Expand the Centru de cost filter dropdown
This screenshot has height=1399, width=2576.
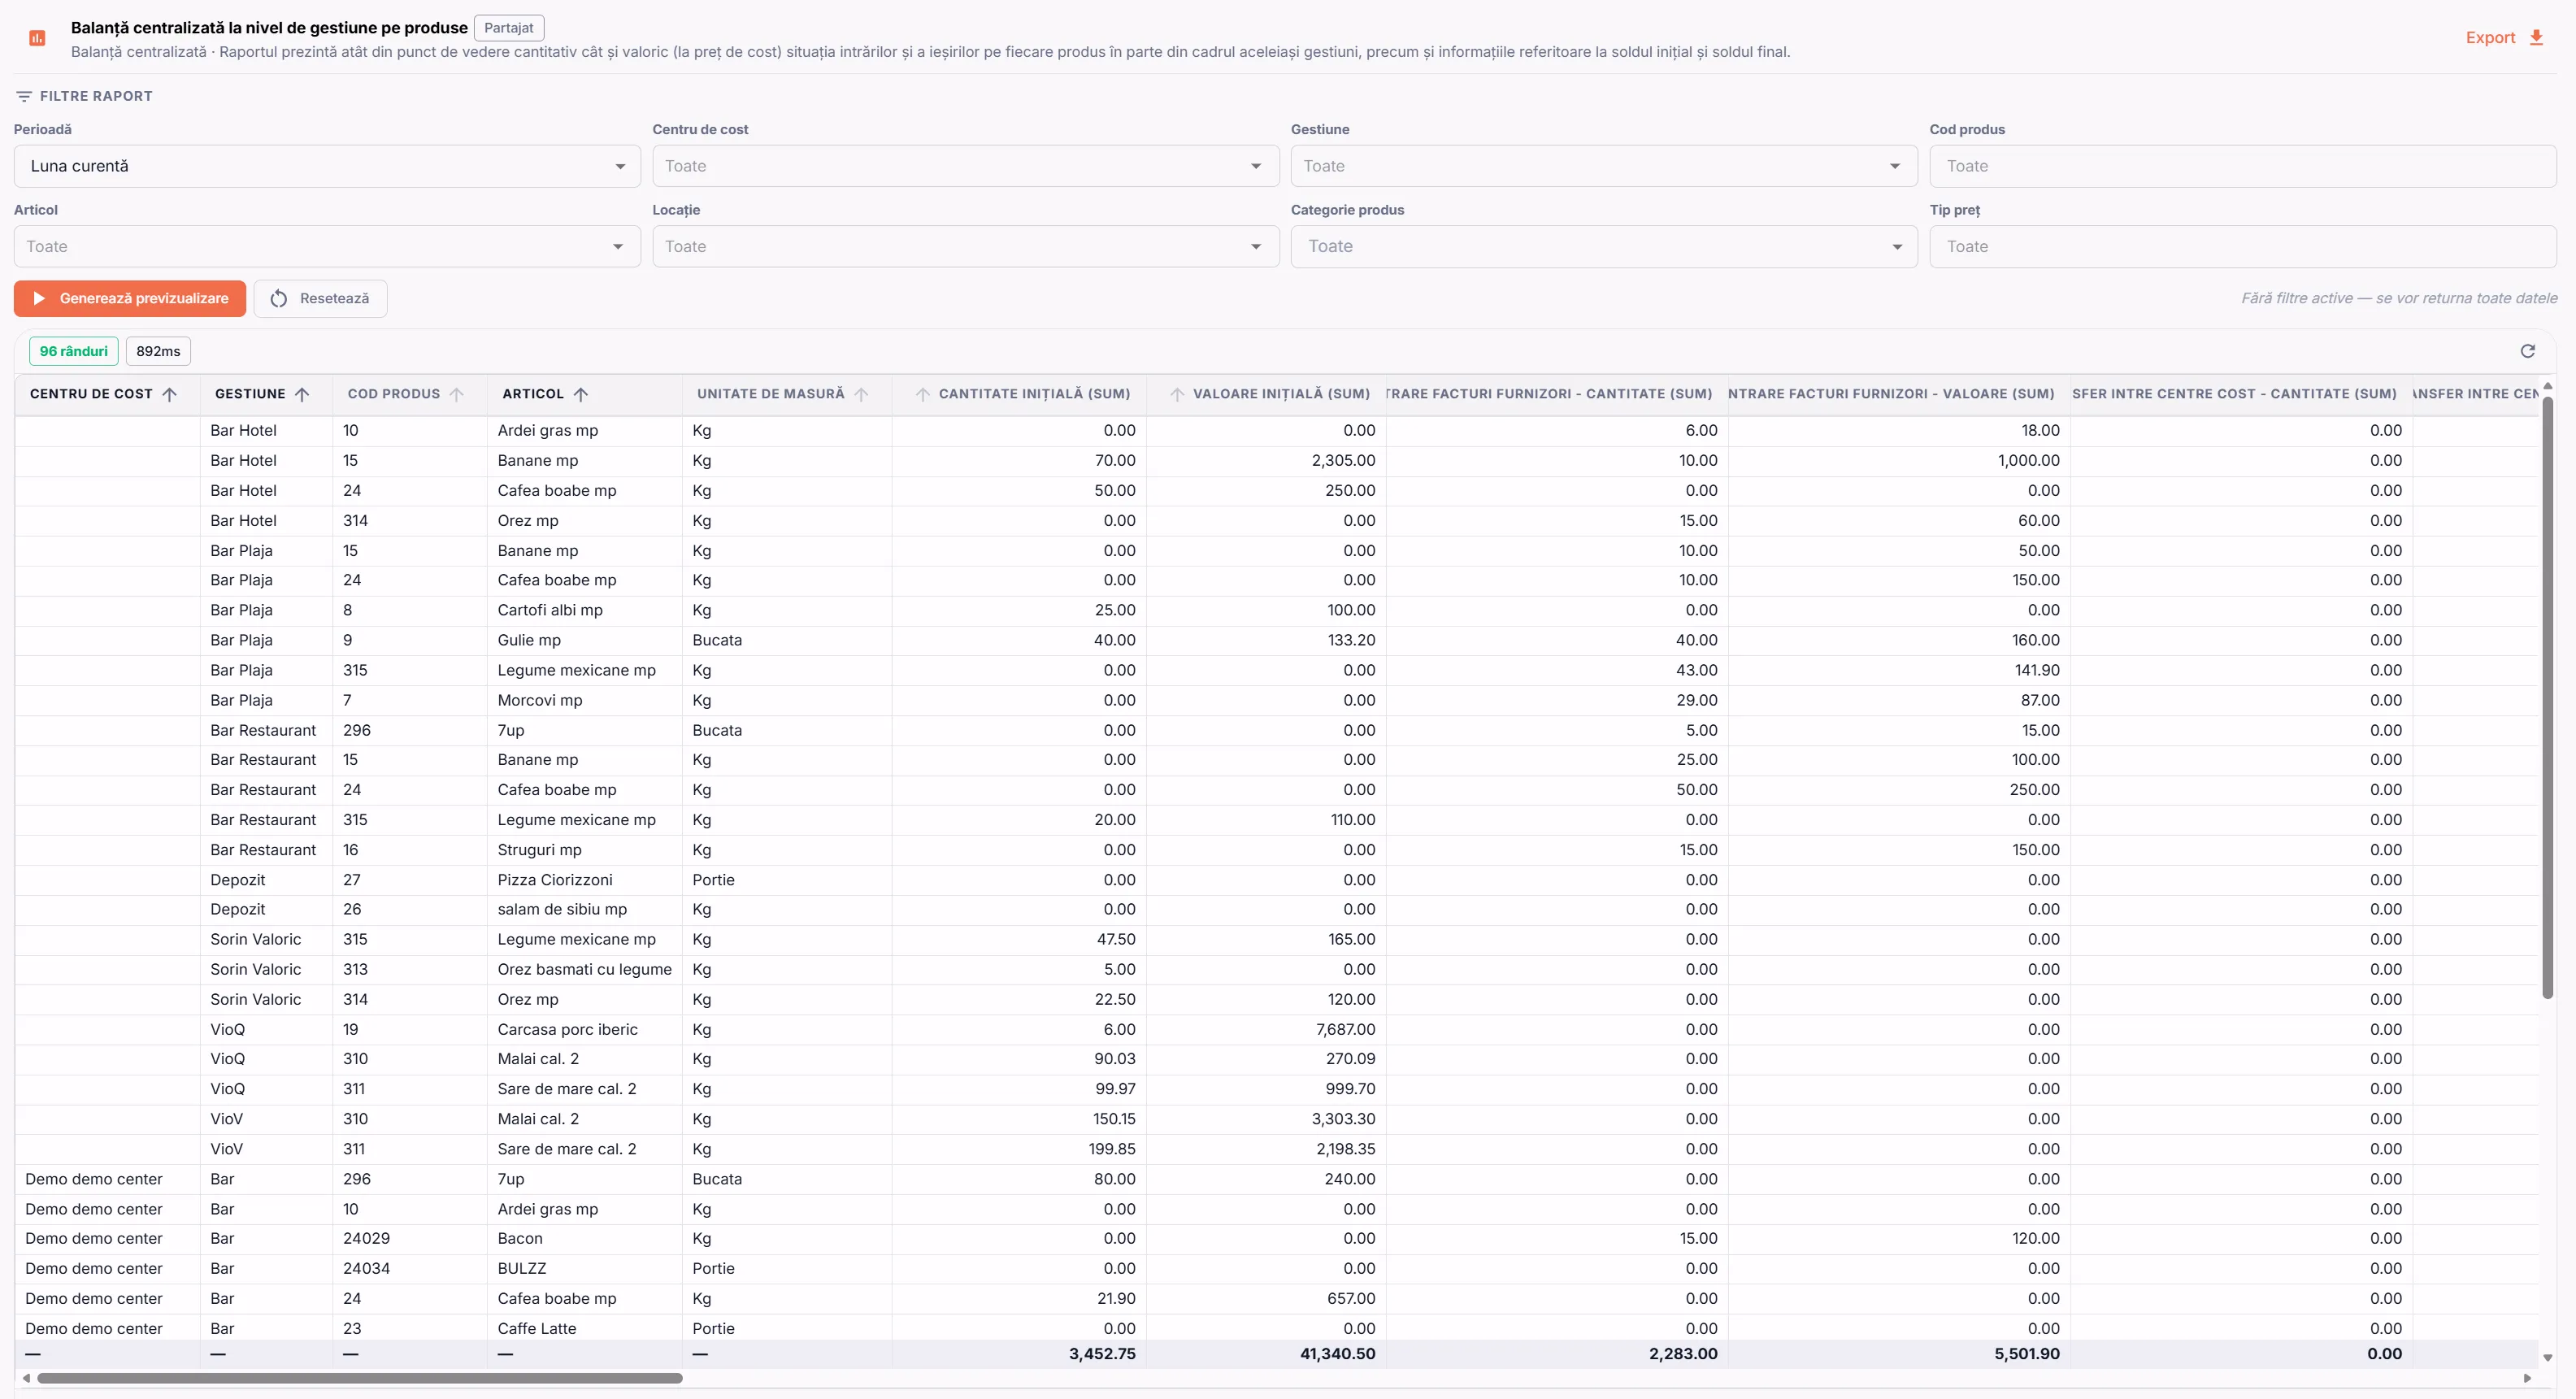coord(965,166)
